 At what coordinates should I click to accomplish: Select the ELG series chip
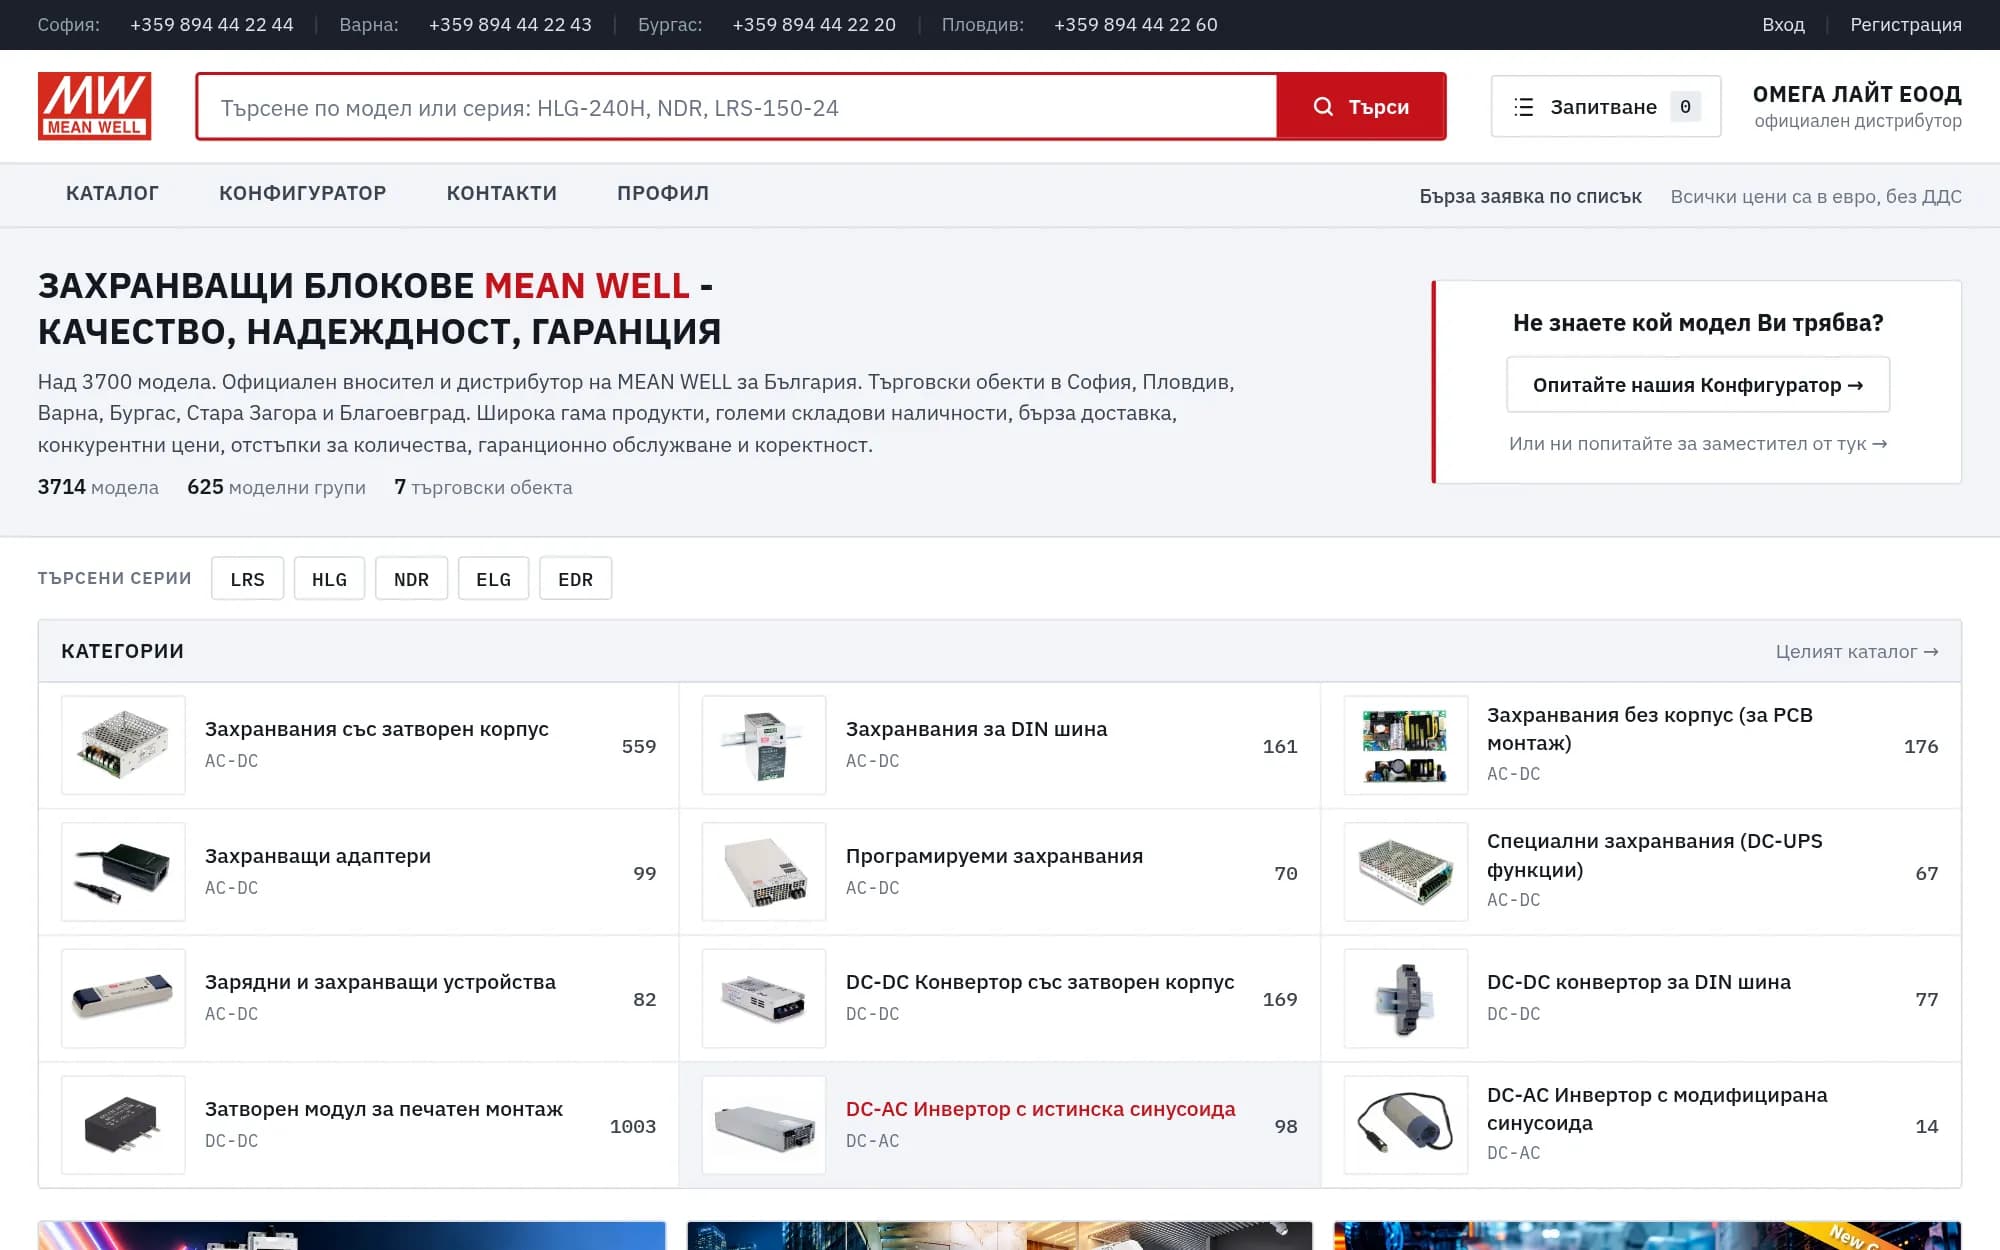[x=493, y=579]
